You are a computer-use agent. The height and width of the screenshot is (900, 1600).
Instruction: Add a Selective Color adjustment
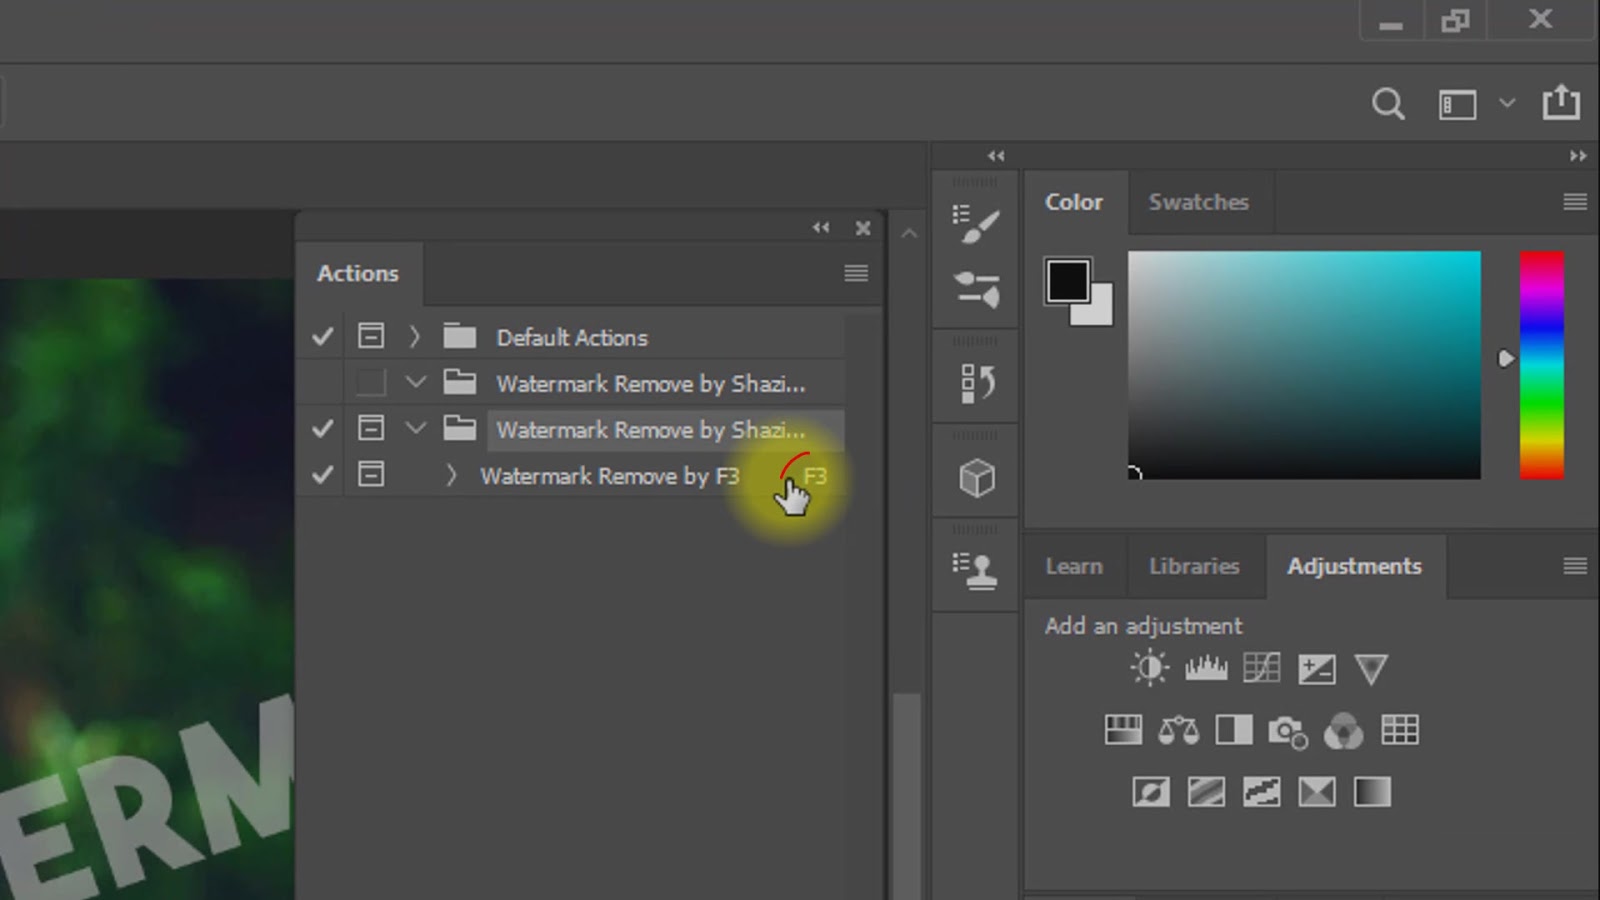pos(1316,792)
